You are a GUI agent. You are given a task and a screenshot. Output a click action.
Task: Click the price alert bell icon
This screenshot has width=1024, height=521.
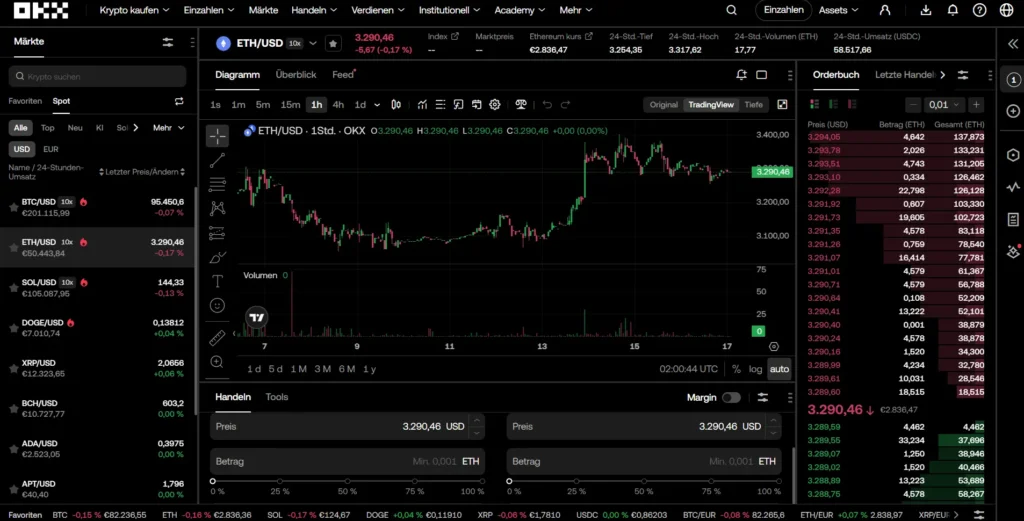tap(741, 75)
